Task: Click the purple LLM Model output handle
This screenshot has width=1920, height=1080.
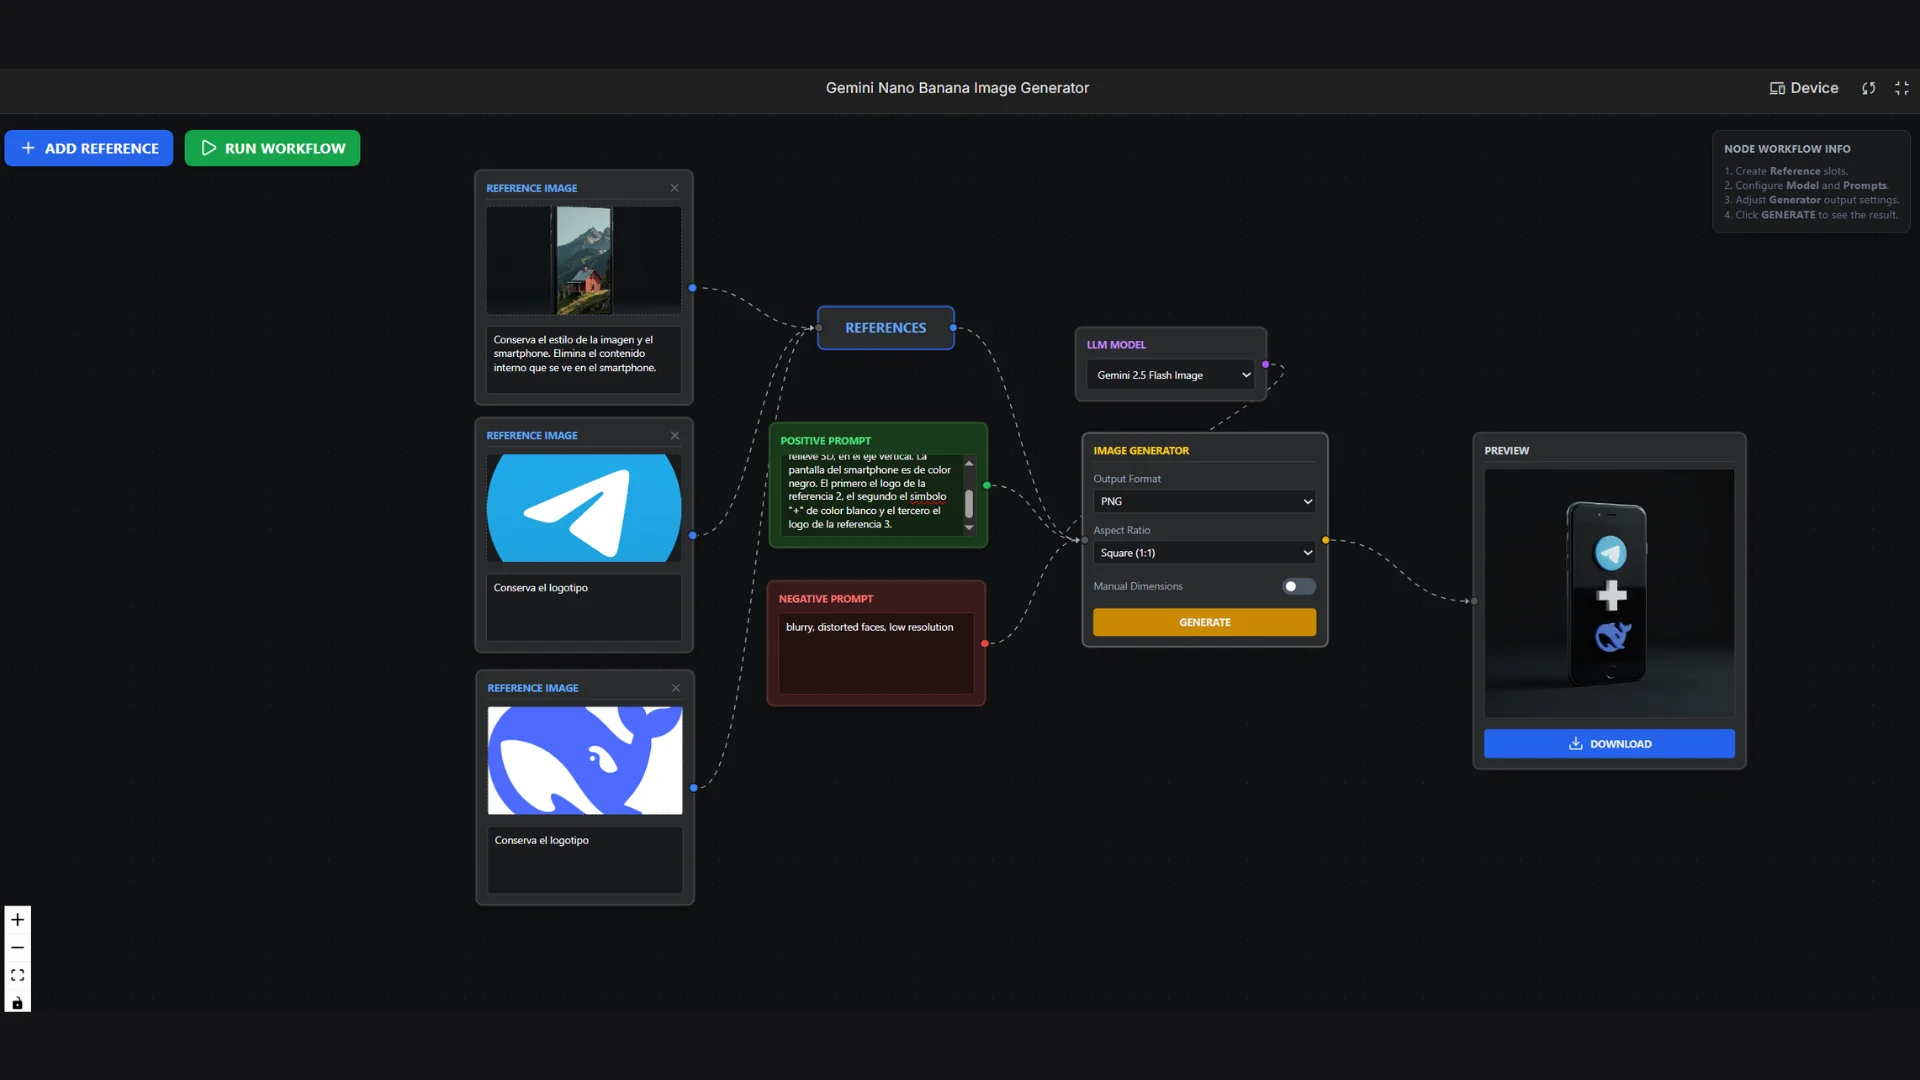Action: point(1266,364)
